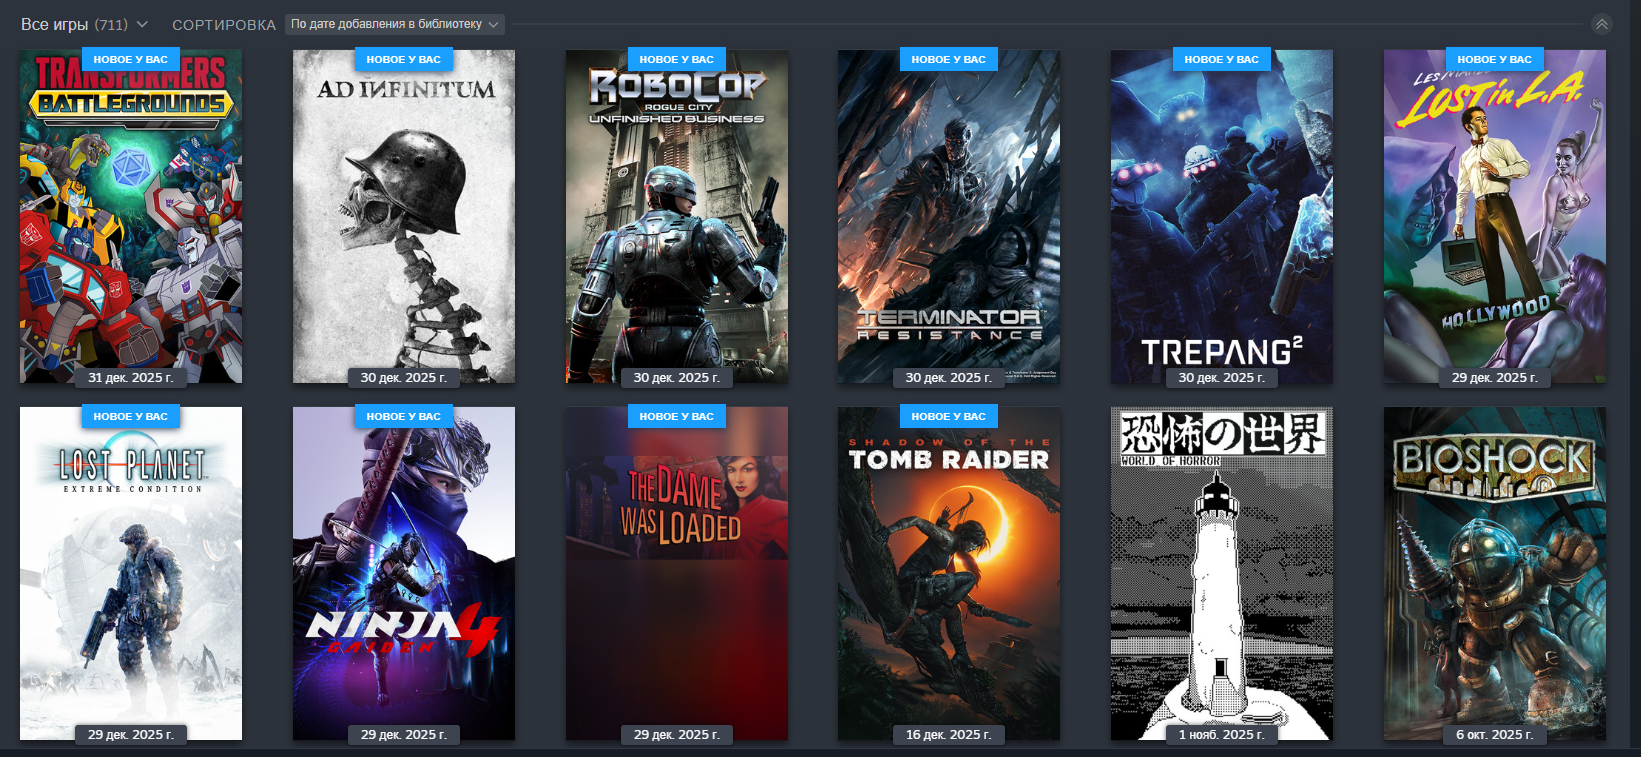The image size is (1641, 757).
Task: Click '30 дек. 2025 г.' date under Ad Infinitum
Action: pos(404,377)
